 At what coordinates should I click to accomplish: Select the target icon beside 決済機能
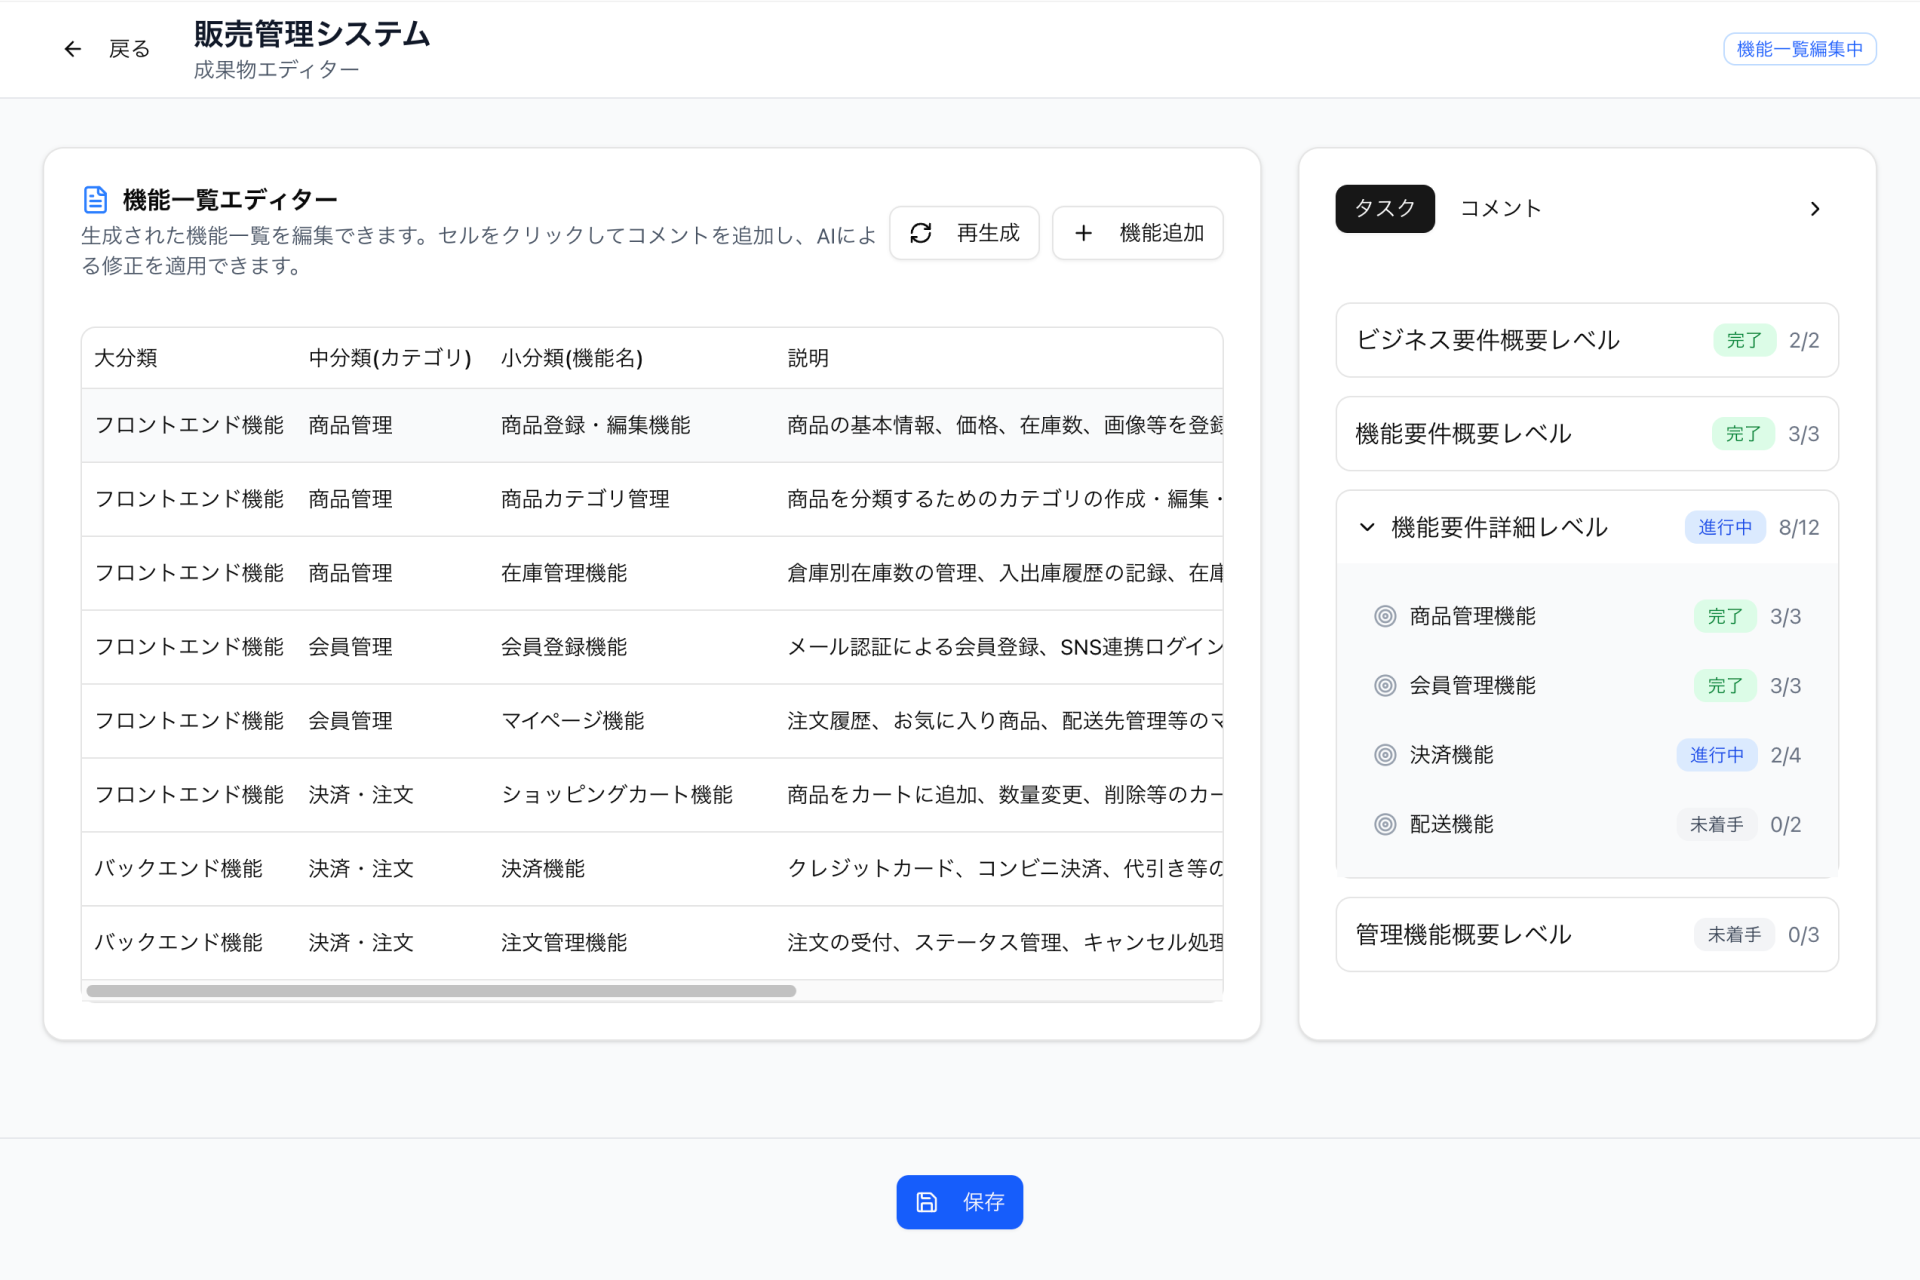pos(1384,755)
